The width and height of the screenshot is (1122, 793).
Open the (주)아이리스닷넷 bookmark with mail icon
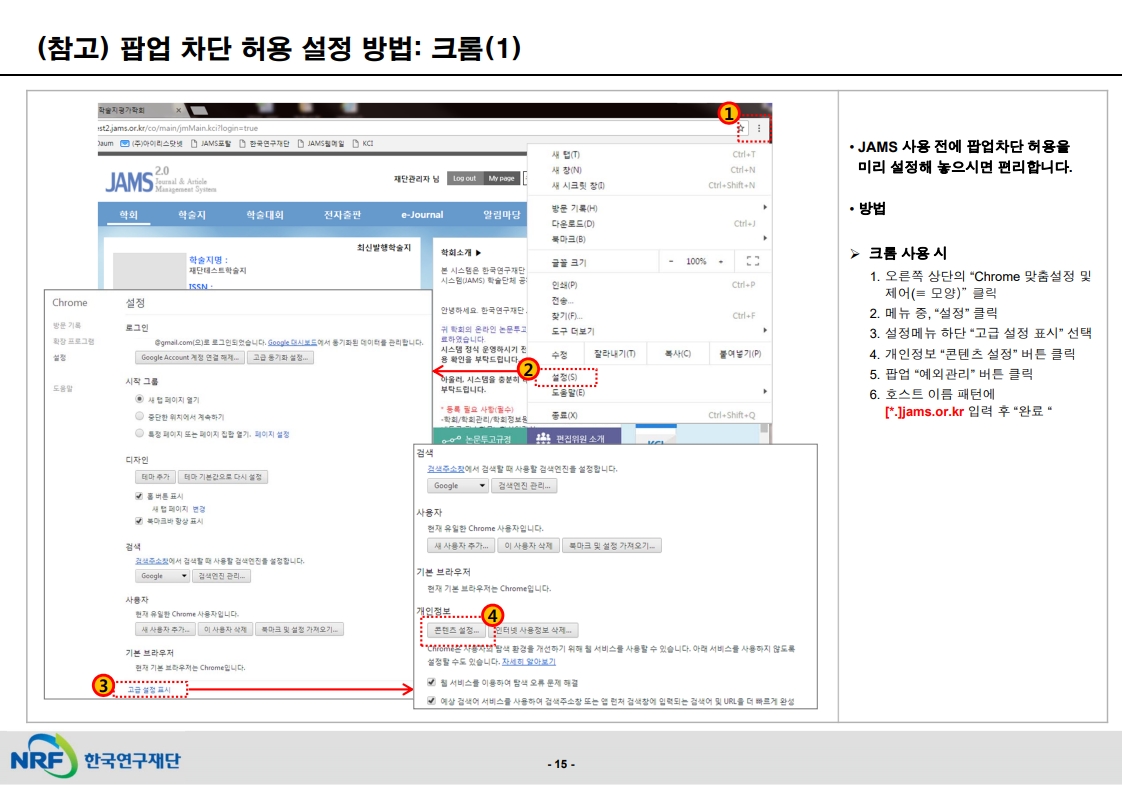coord(151,144)
